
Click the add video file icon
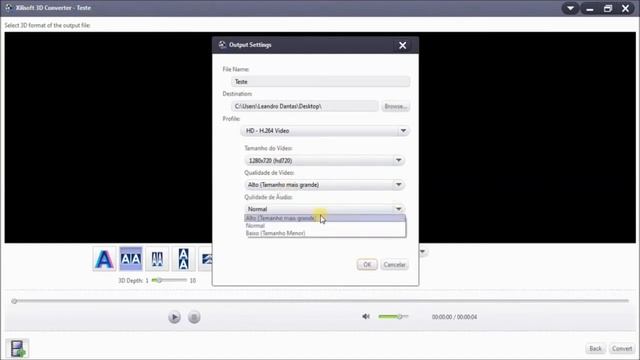tap(17, 349)
